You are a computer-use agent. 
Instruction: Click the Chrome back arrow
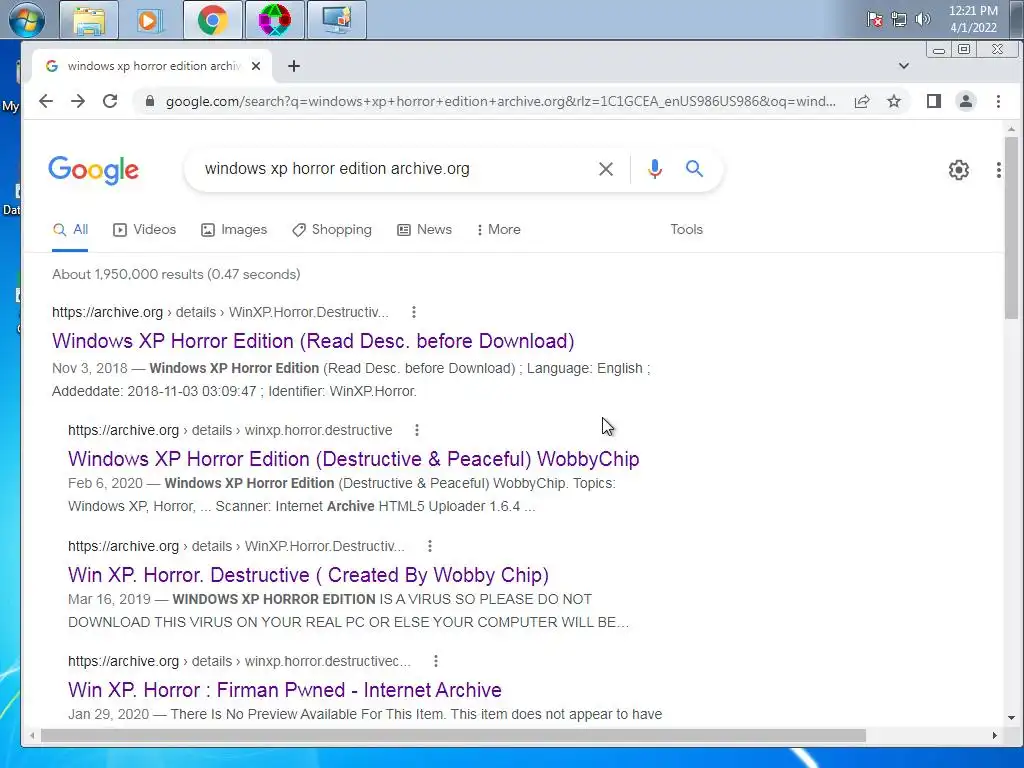46,101
